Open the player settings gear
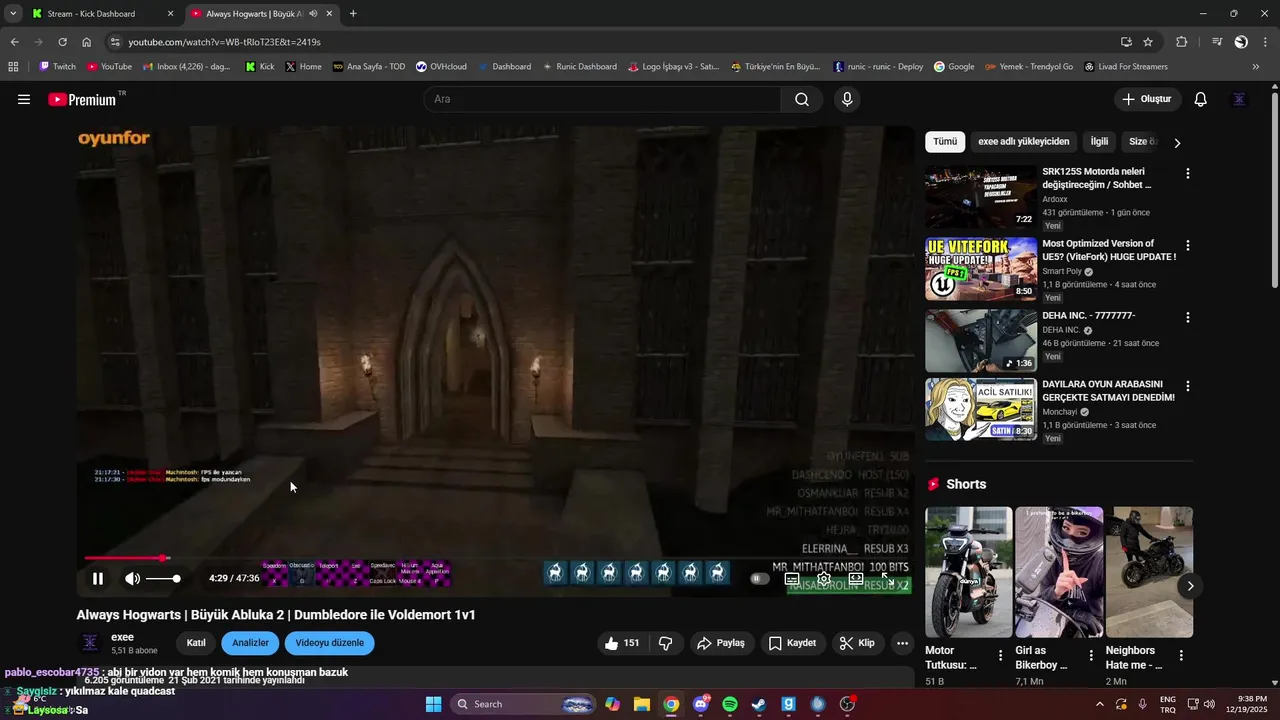This screenshot has width=1280, height=720. coord(824,578)
